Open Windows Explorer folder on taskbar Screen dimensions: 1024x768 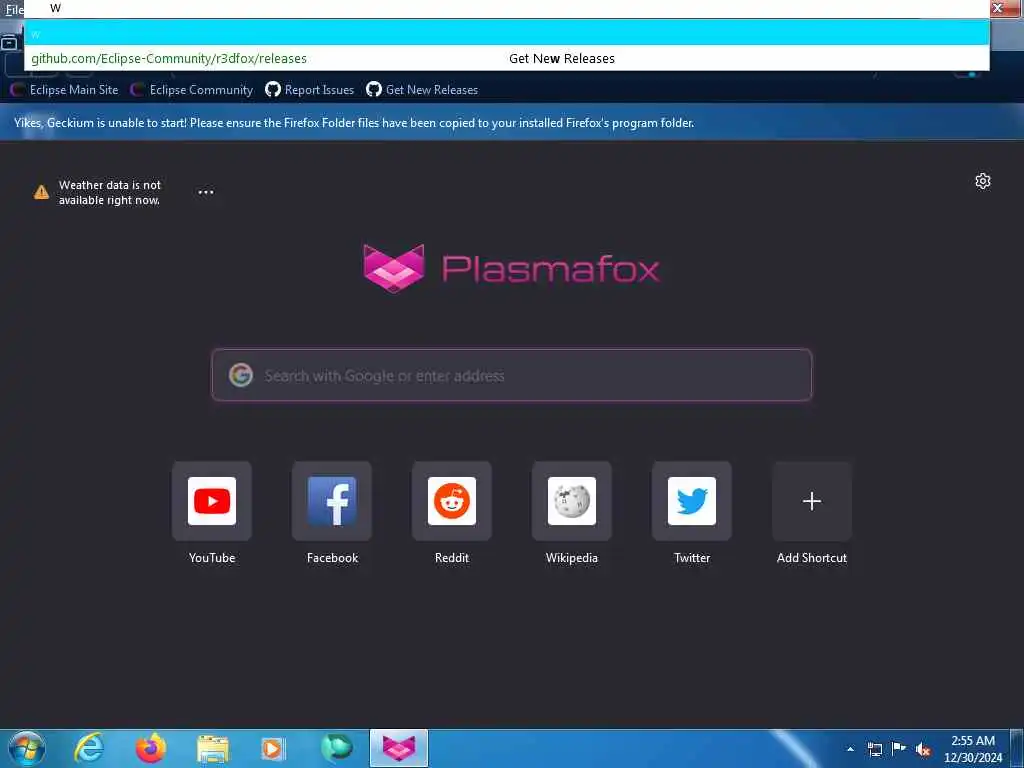[x=212, y=748]
